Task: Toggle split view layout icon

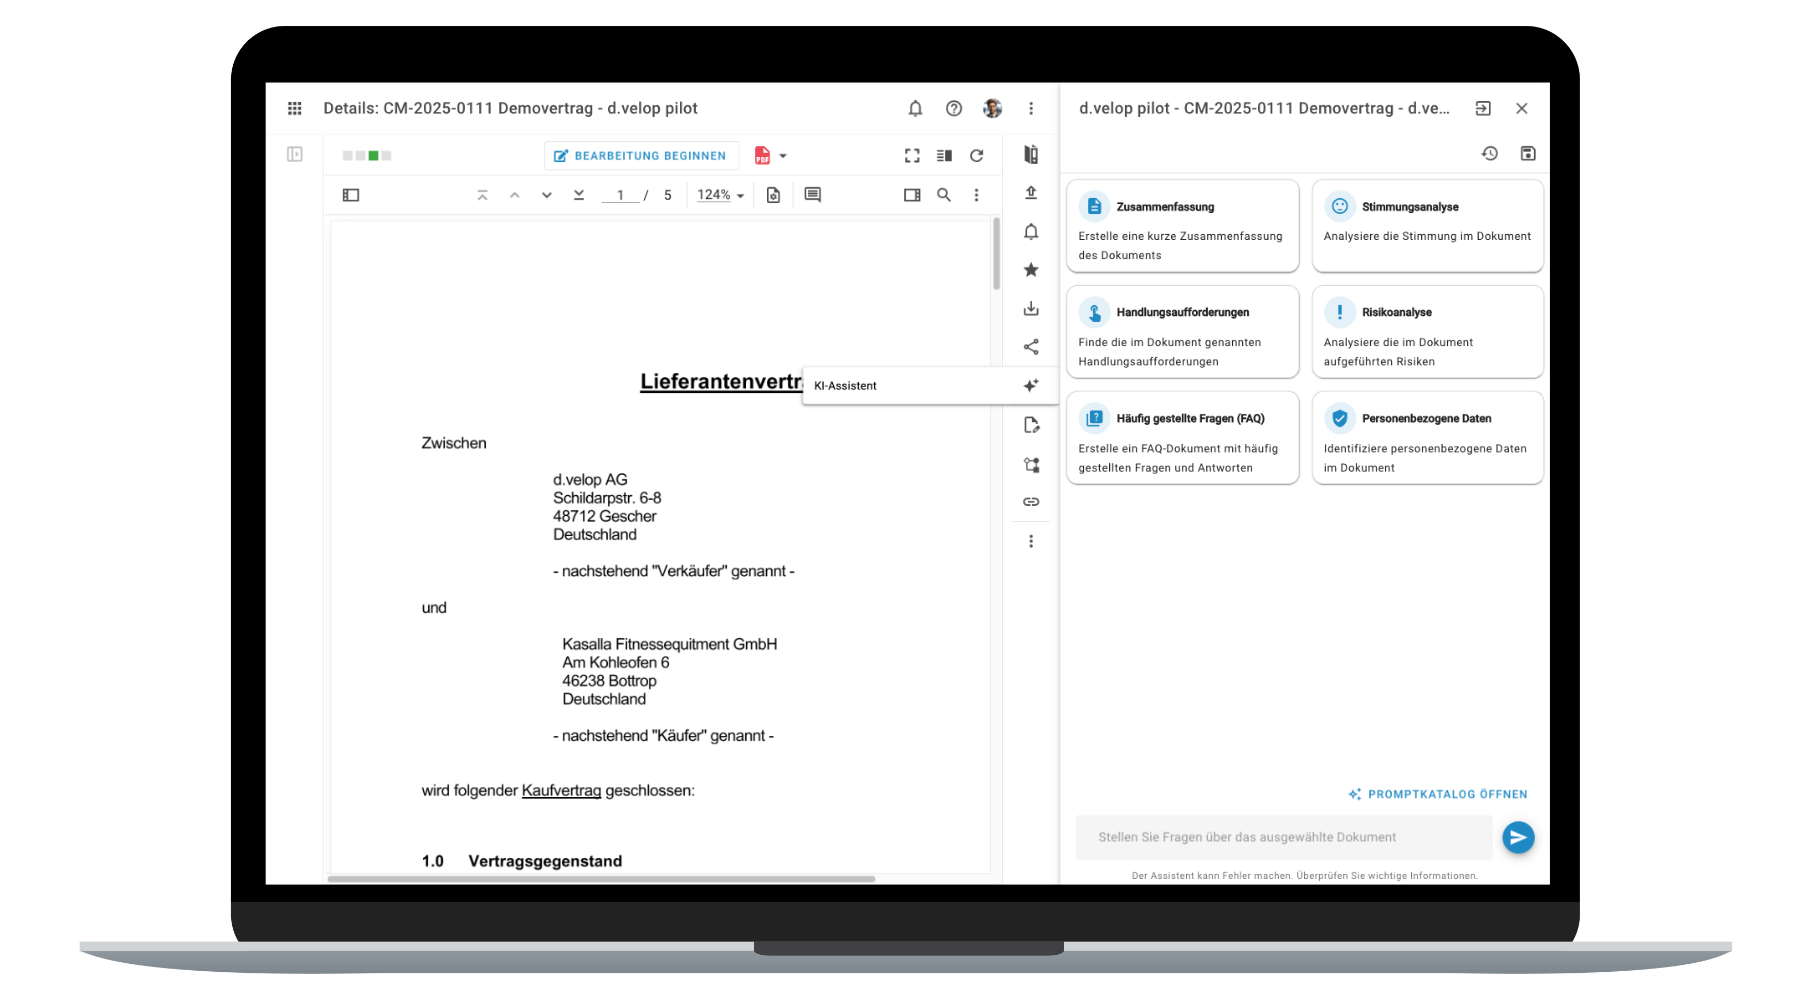Action: 944,155
